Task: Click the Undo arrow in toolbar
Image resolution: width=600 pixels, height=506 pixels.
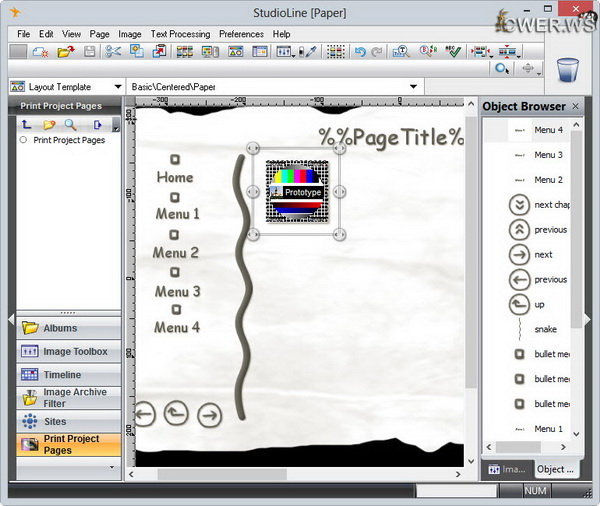Action: (x=361, y=51)
